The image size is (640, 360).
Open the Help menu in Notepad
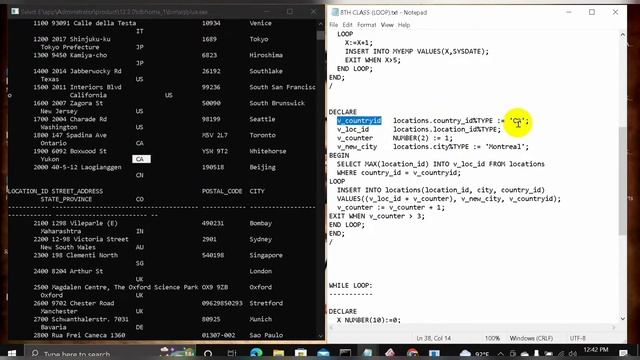(x=404, y=25)
